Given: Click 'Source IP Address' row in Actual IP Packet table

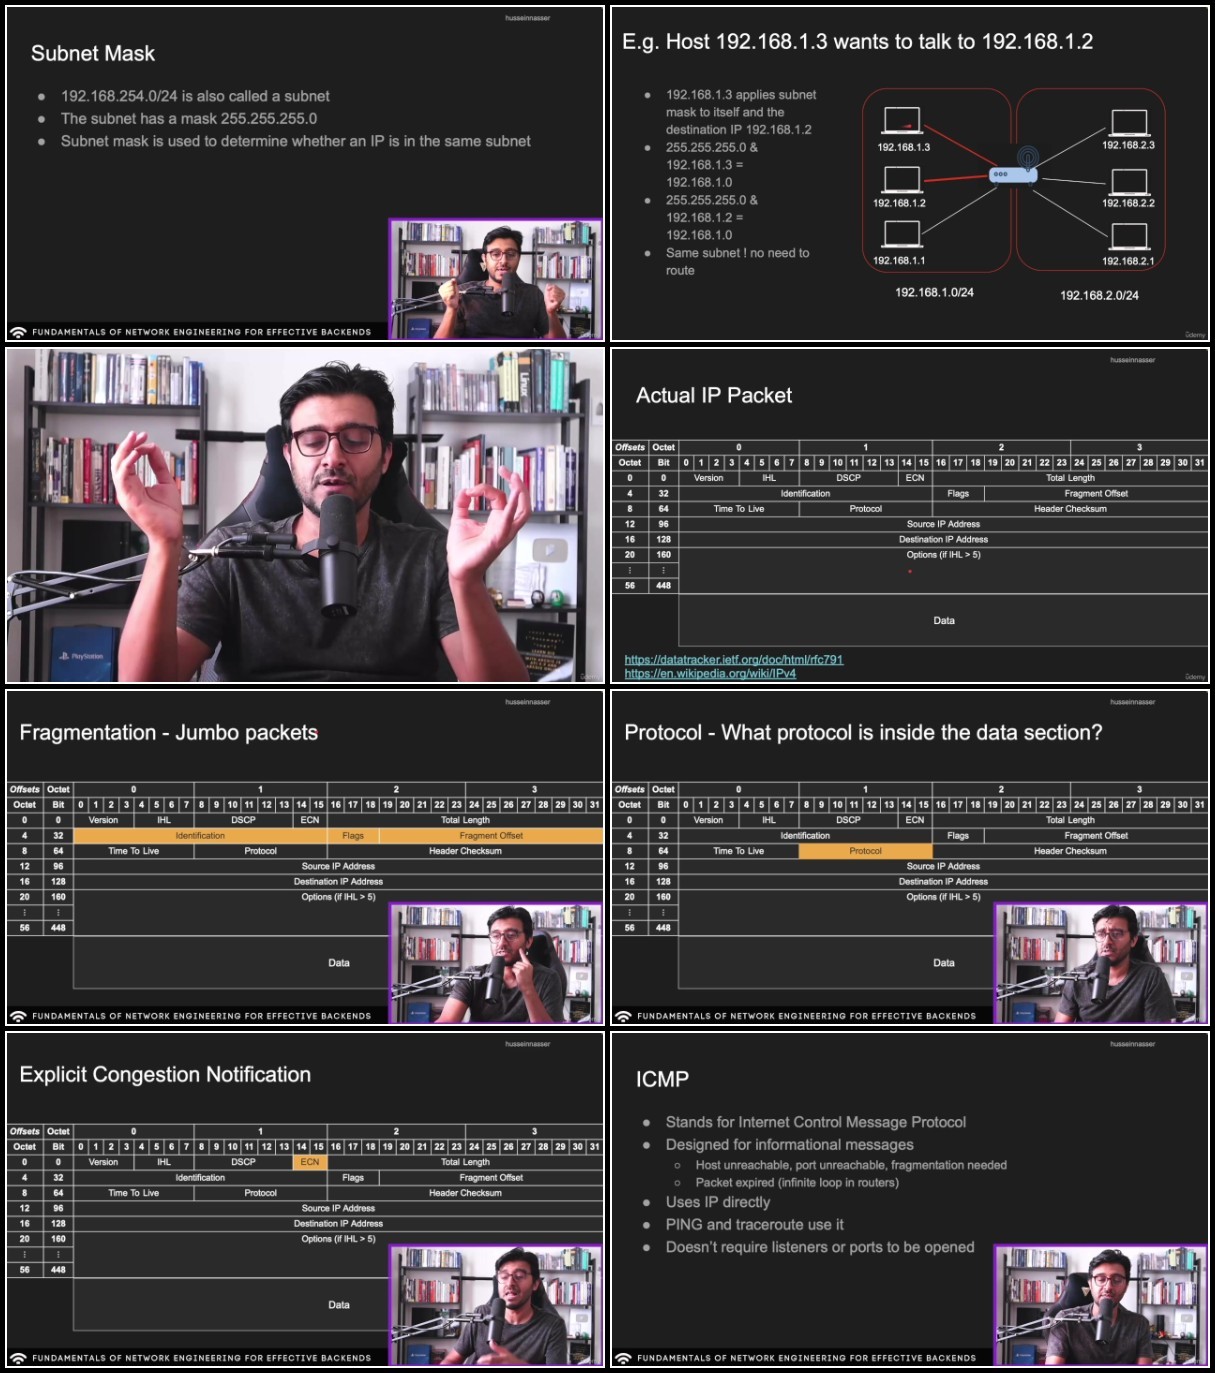Looking at the screenshot, I should 943,524.
